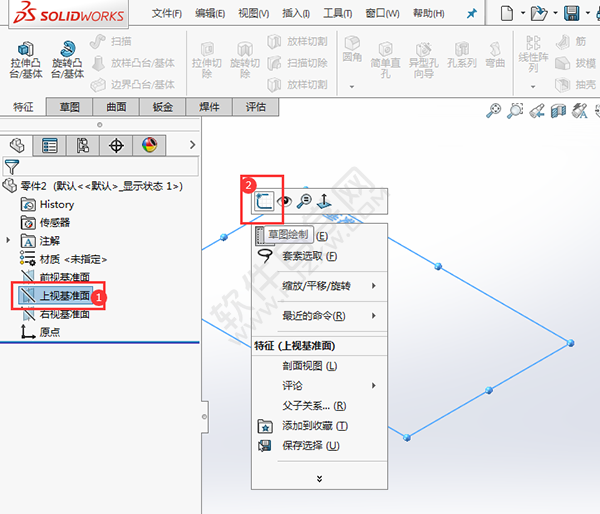Expand hidden context menu items chevron
Viewport: 600px width, 514px height.
[320, 479]
